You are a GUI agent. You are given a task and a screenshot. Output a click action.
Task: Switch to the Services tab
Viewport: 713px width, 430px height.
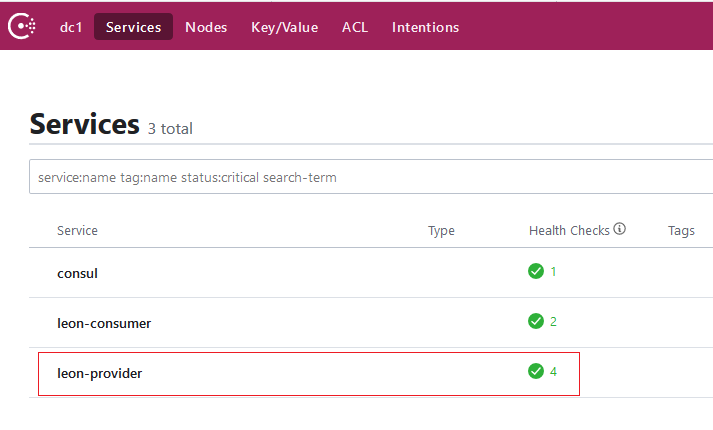[x=133, y=27]
